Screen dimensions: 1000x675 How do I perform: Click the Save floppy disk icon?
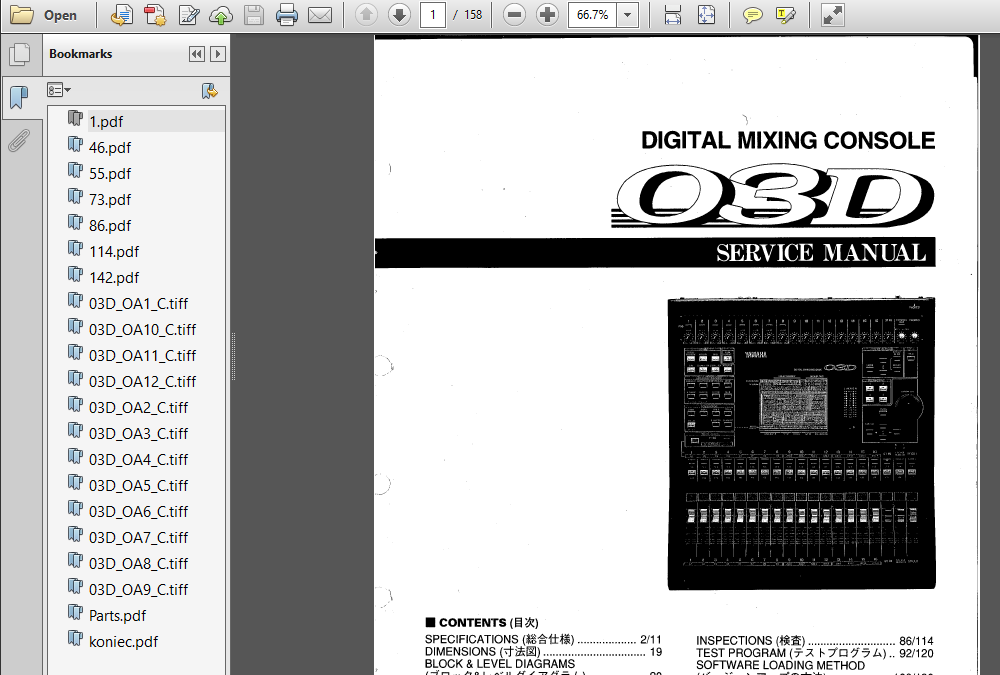(253, 15)
